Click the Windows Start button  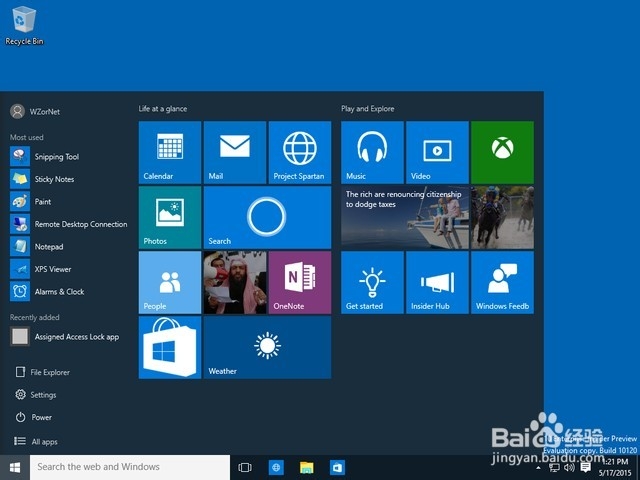[x=15, y=467]
